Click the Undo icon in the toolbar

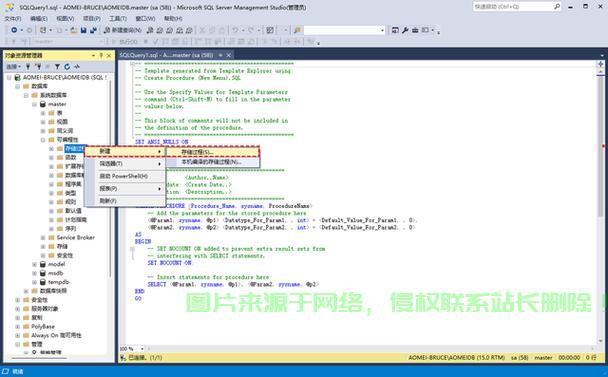click(x=235, y=30)
